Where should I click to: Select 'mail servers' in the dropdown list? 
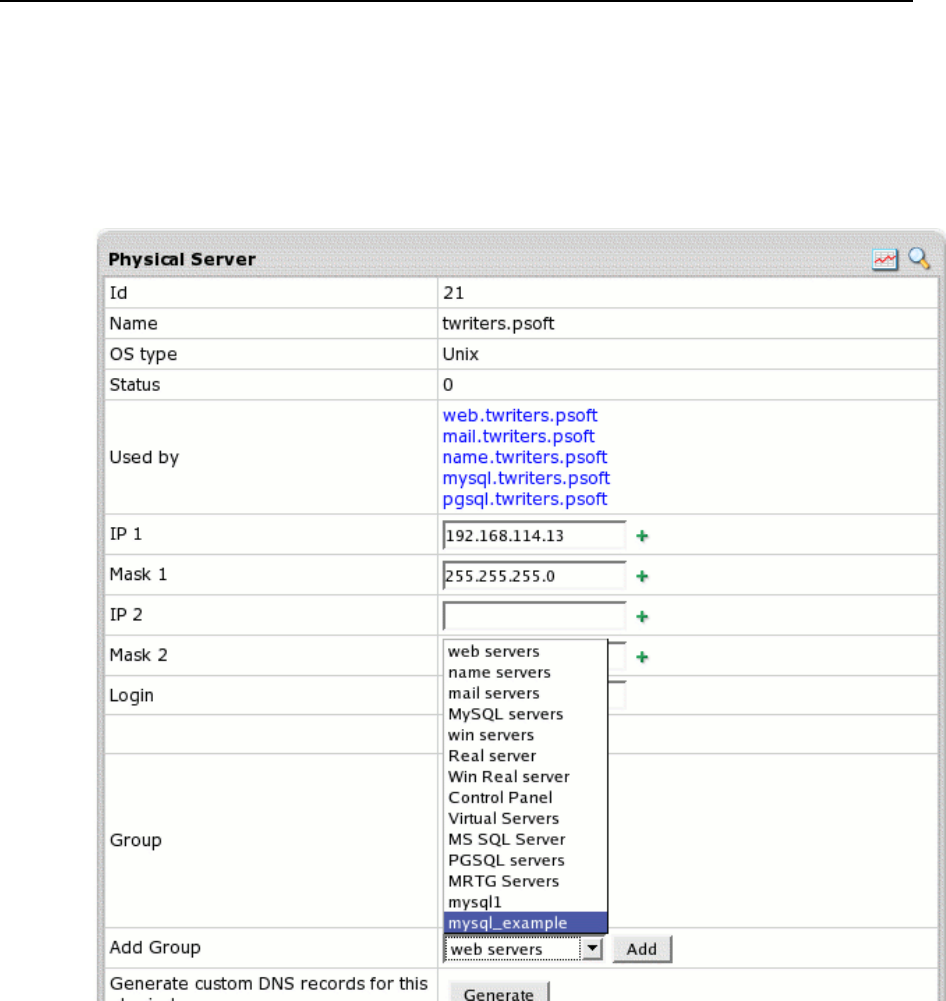pyautogui.click(x=525, y=693)
